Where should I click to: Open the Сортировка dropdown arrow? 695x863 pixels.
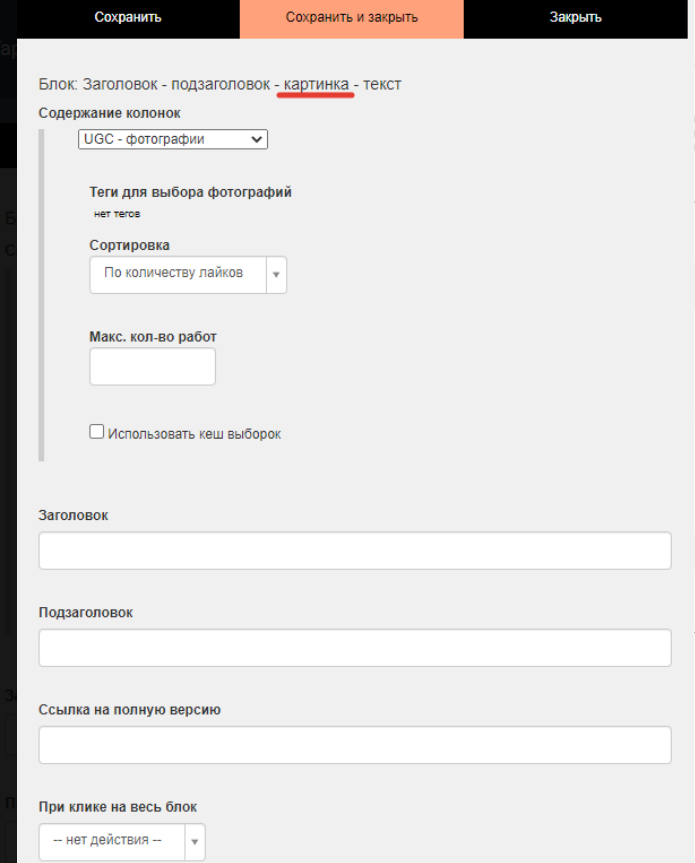point(276,275)
